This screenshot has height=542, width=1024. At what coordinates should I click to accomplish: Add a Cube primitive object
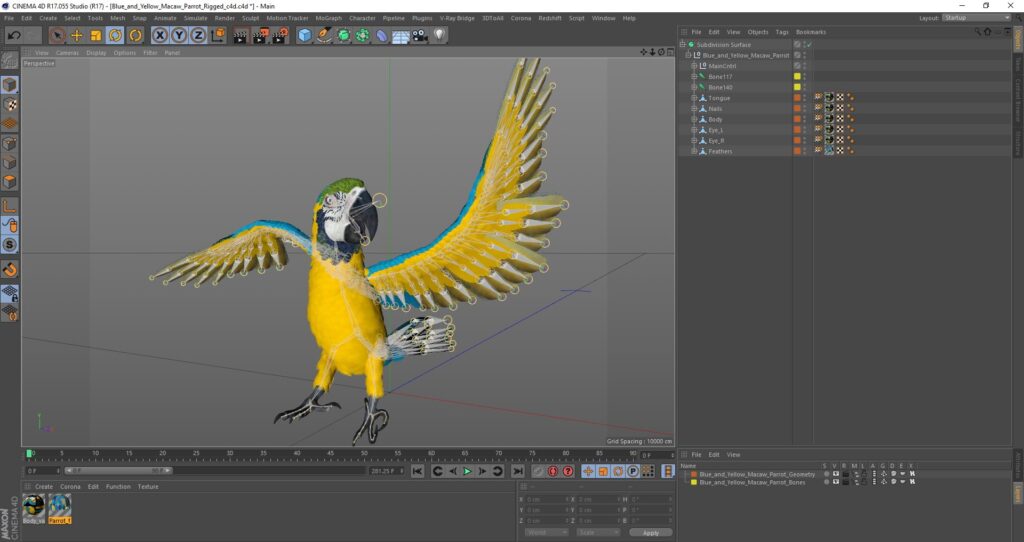[x=304, y=35]
